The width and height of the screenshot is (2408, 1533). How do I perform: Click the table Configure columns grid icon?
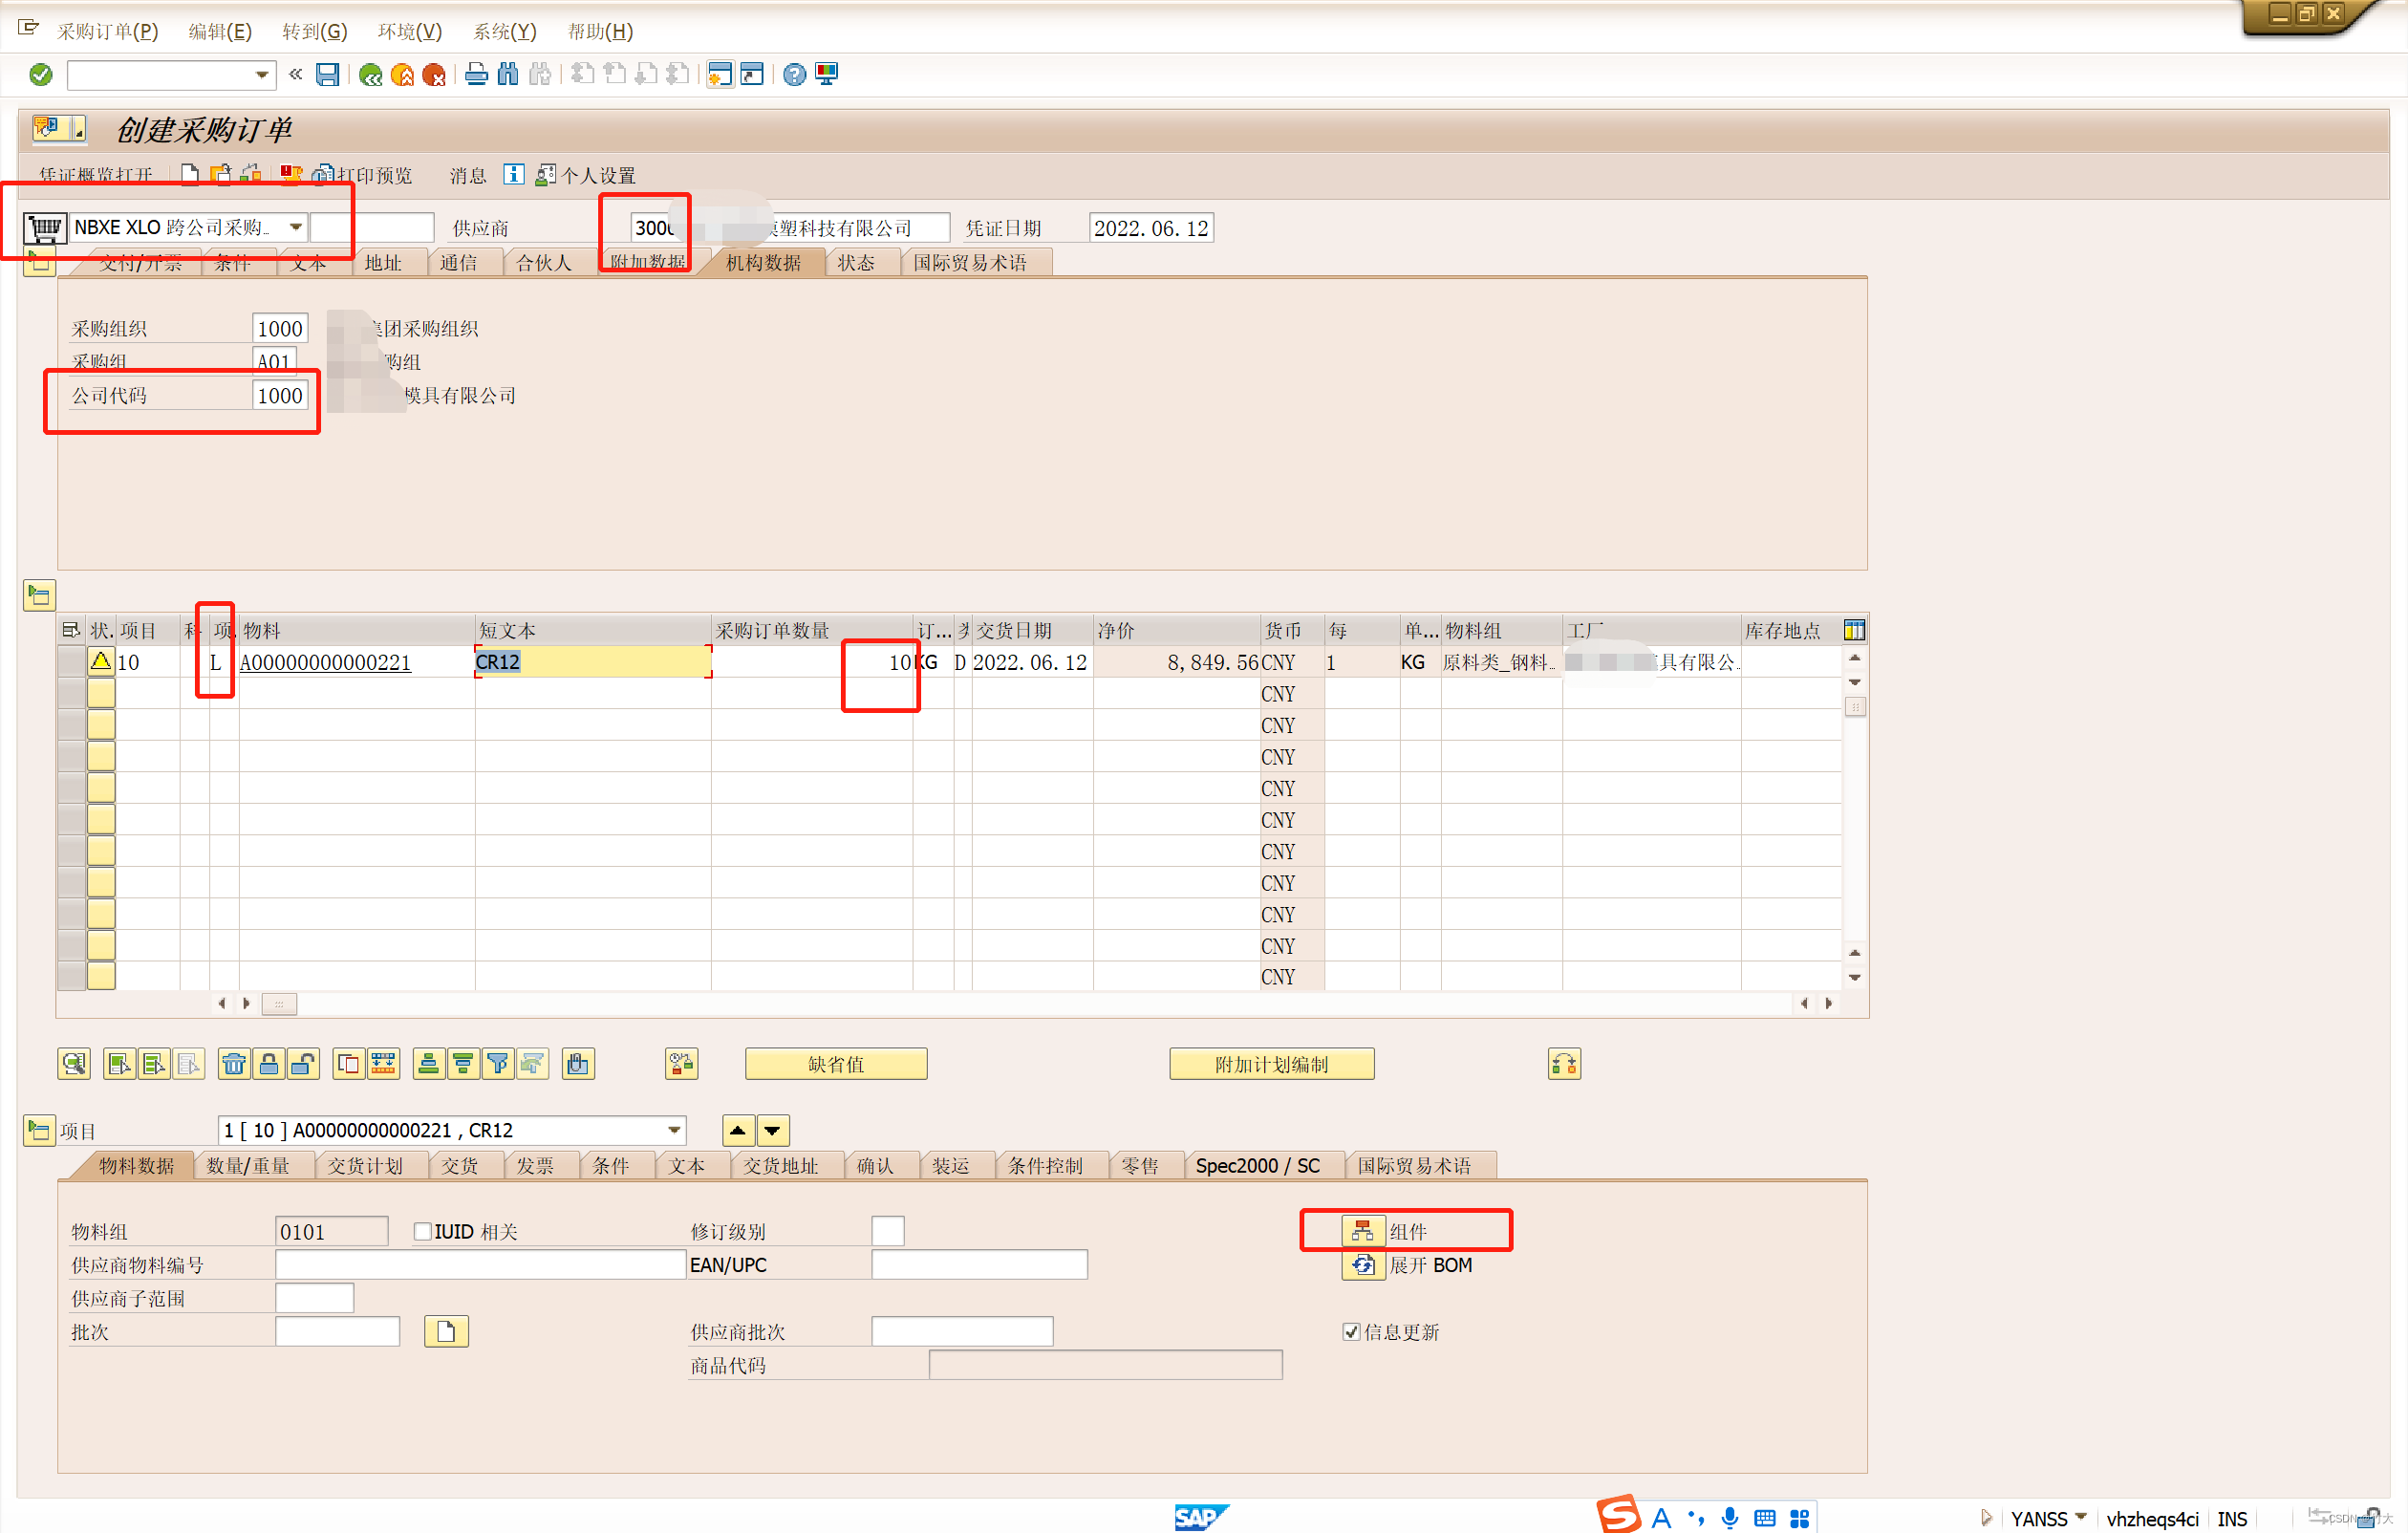(x=1854, y=630)
